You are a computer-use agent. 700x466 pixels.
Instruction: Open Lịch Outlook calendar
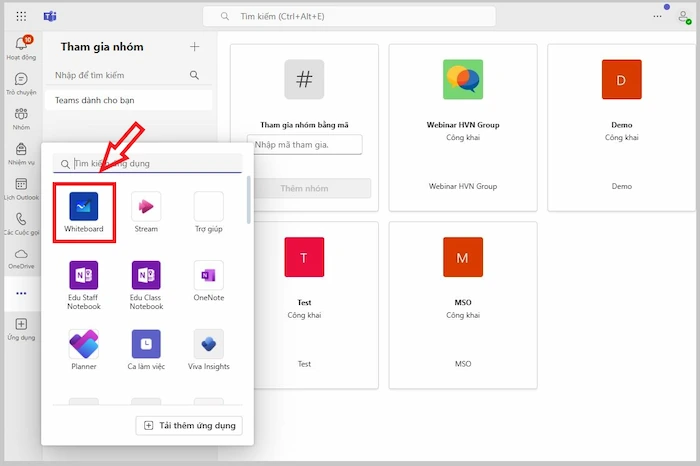coord(21,189)
